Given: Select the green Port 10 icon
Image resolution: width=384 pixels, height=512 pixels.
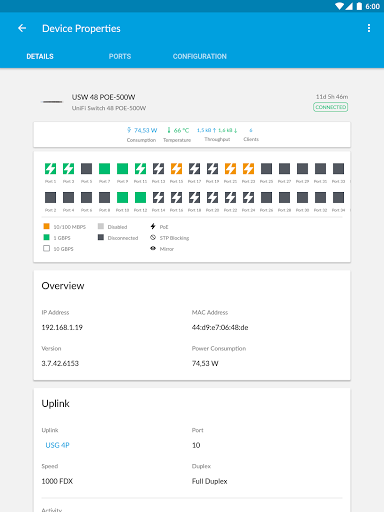Looking at the screenshot, I should point(122,197).
